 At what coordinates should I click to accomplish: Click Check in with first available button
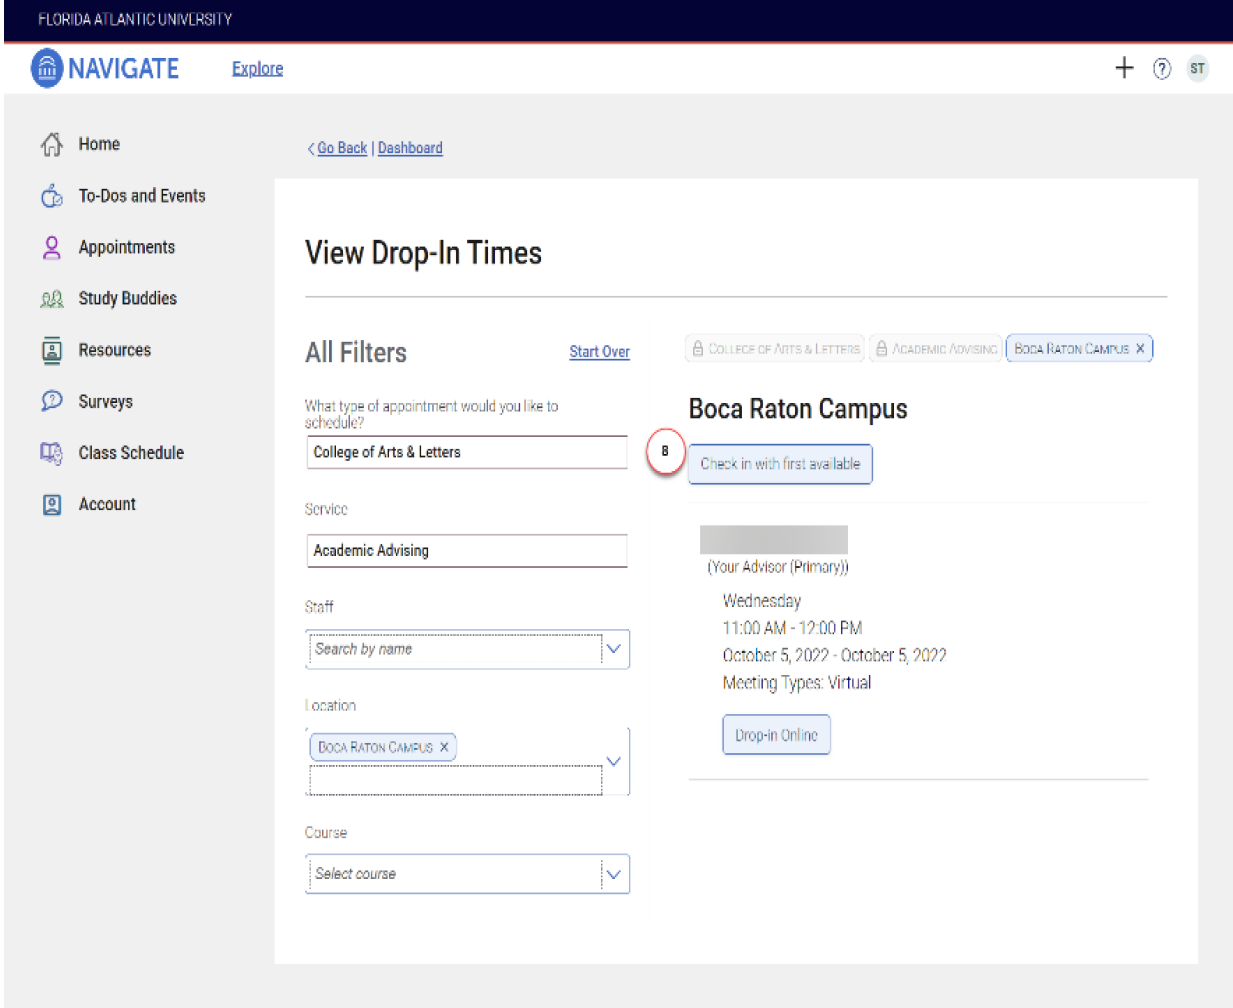pos(780,464)
